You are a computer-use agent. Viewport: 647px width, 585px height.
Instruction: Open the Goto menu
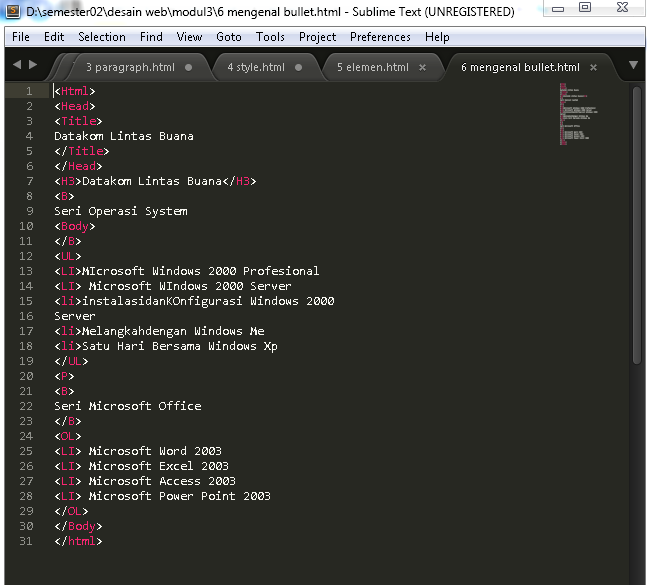(x=229, y=37)
